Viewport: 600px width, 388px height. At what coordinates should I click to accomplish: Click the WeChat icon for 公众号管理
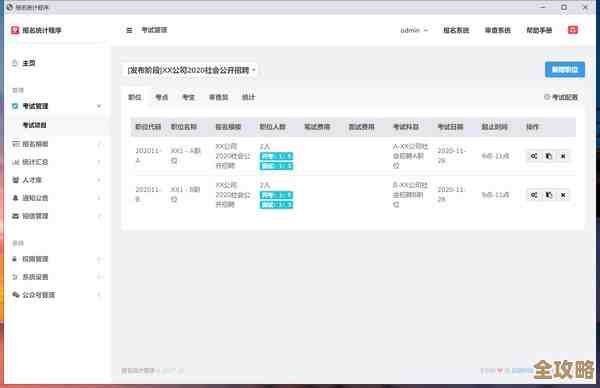click(x=16, y=295)
